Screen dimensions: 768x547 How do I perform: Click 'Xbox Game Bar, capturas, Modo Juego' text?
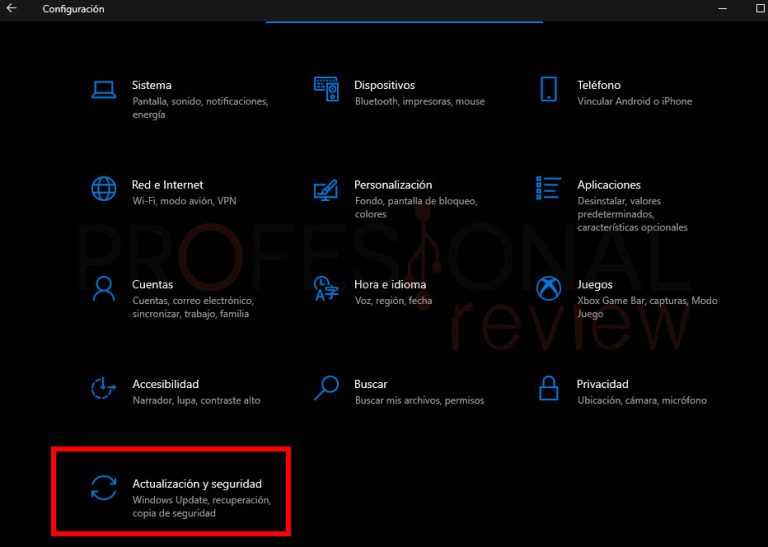pos(647,307)
